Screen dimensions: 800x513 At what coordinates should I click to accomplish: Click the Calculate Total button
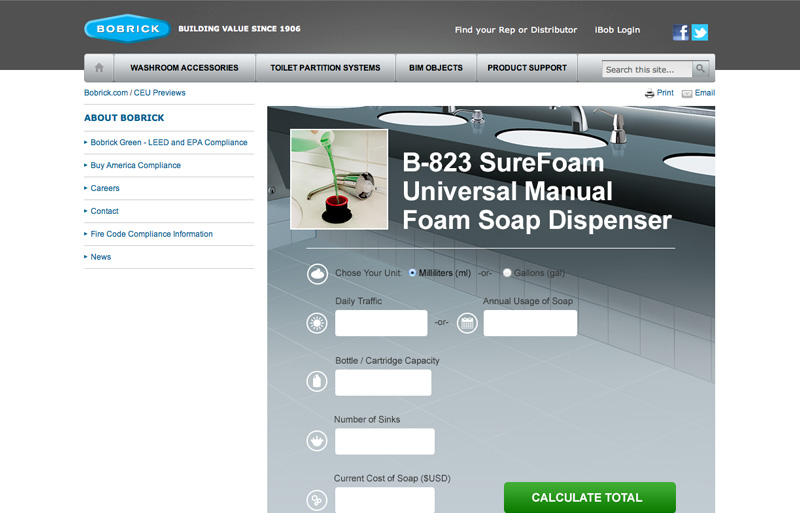(589, 497)
